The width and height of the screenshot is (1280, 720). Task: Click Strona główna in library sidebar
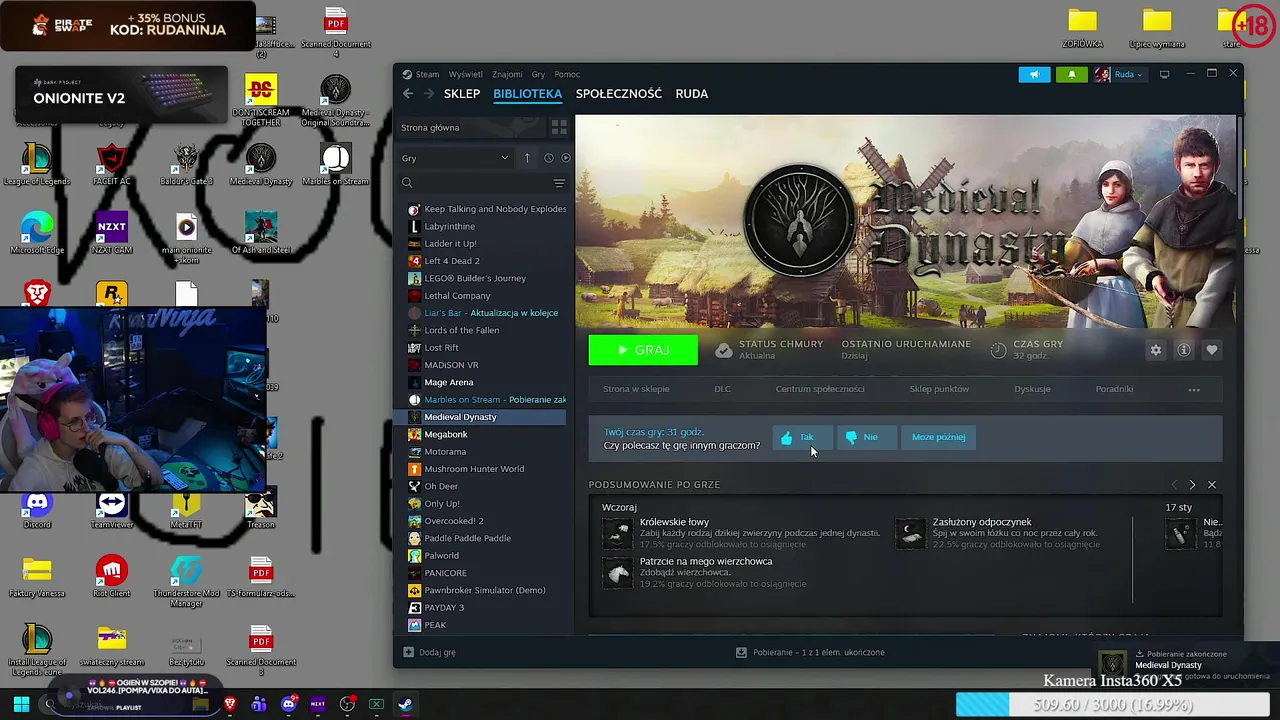tap(430, 128)
